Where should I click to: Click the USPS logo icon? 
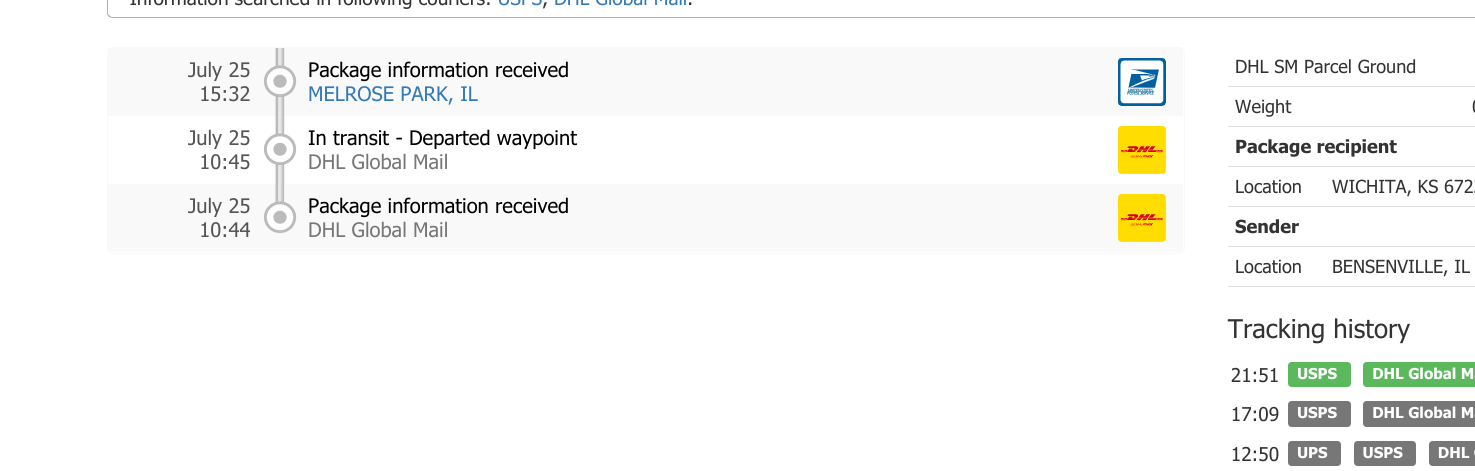click(1141, 82)
